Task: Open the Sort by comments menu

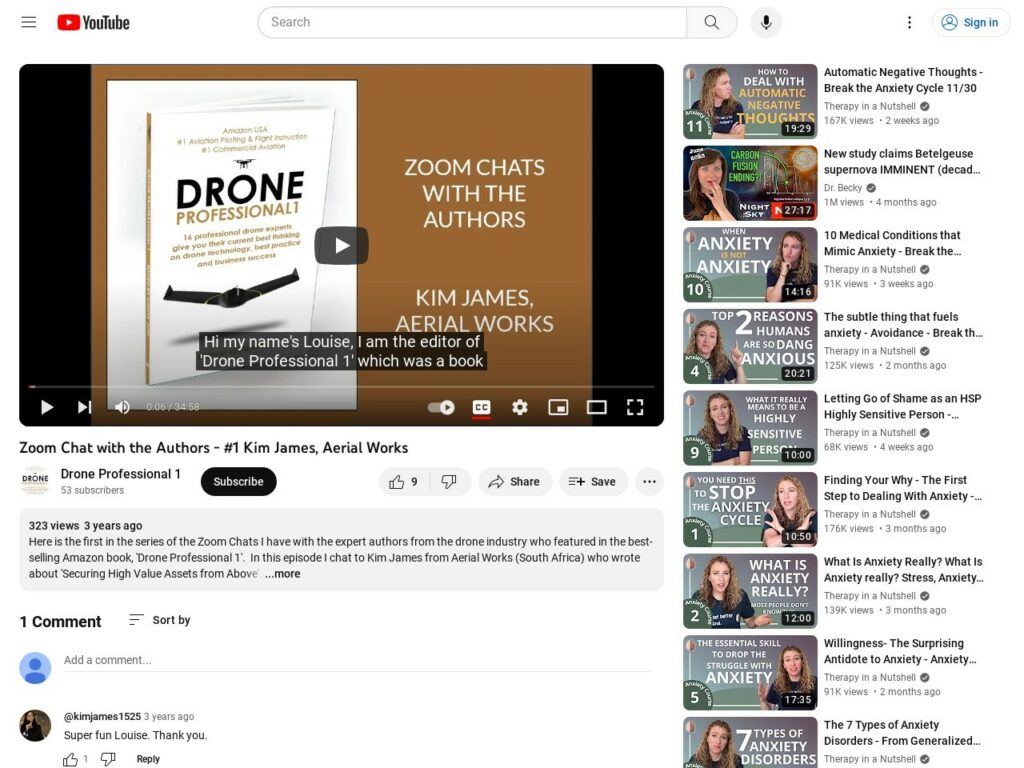Action: 160,620
